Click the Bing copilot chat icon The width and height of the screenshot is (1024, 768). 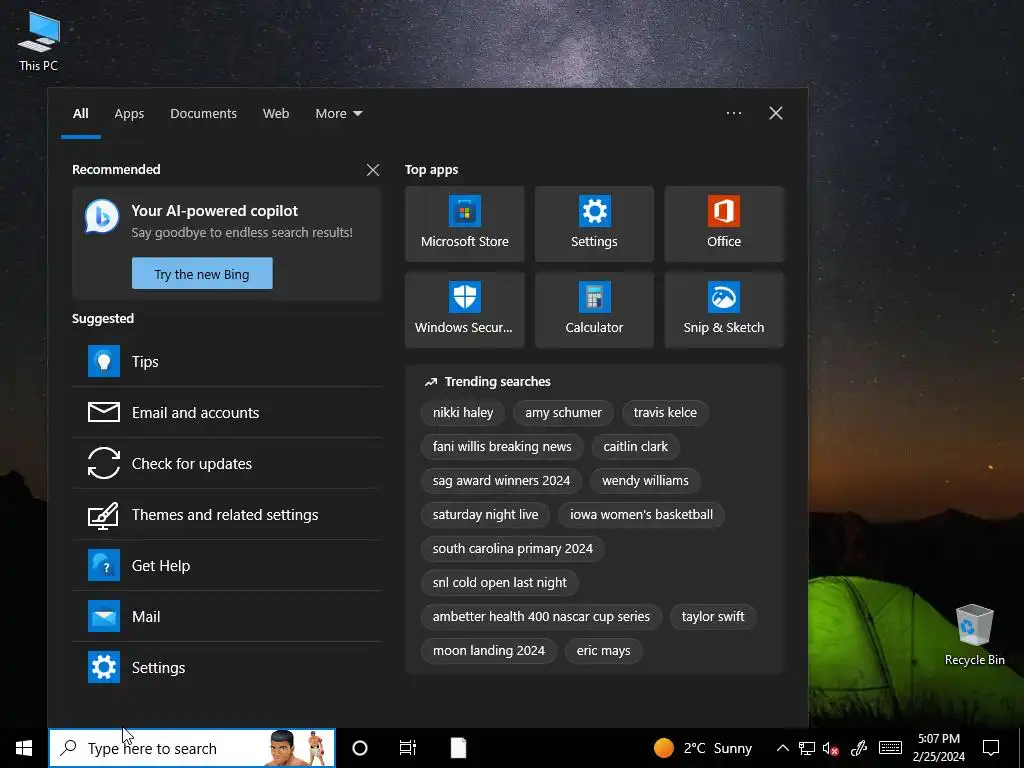(x=102, y=217)
